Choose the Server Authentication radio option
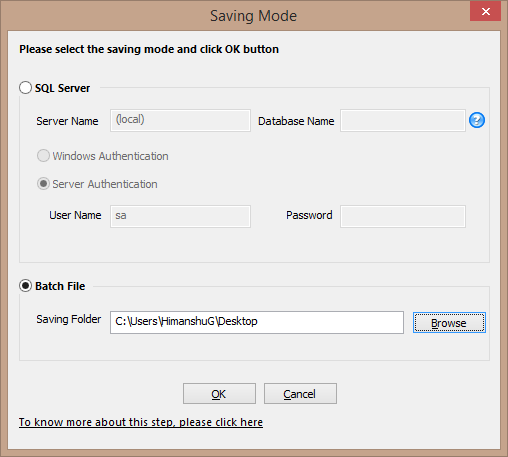Screen dimensions: 508x457 (x=43, y=184)
